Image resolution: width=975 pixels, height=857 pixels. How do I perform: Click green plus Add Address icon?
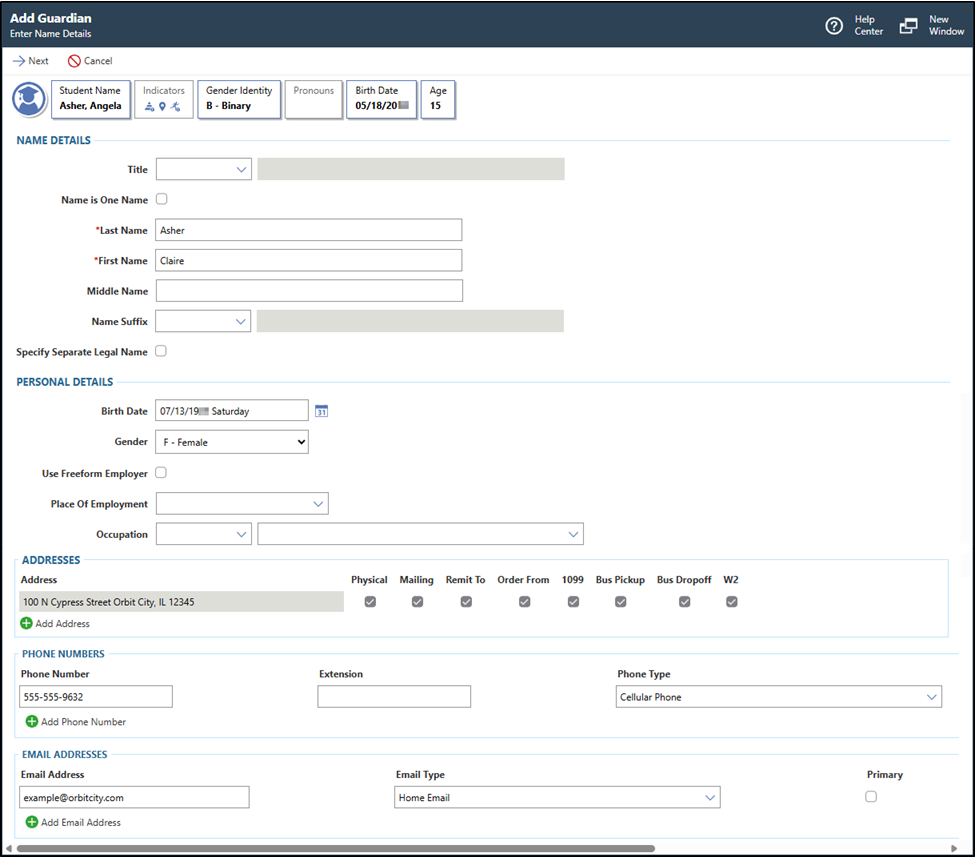[x=26, y=623]
